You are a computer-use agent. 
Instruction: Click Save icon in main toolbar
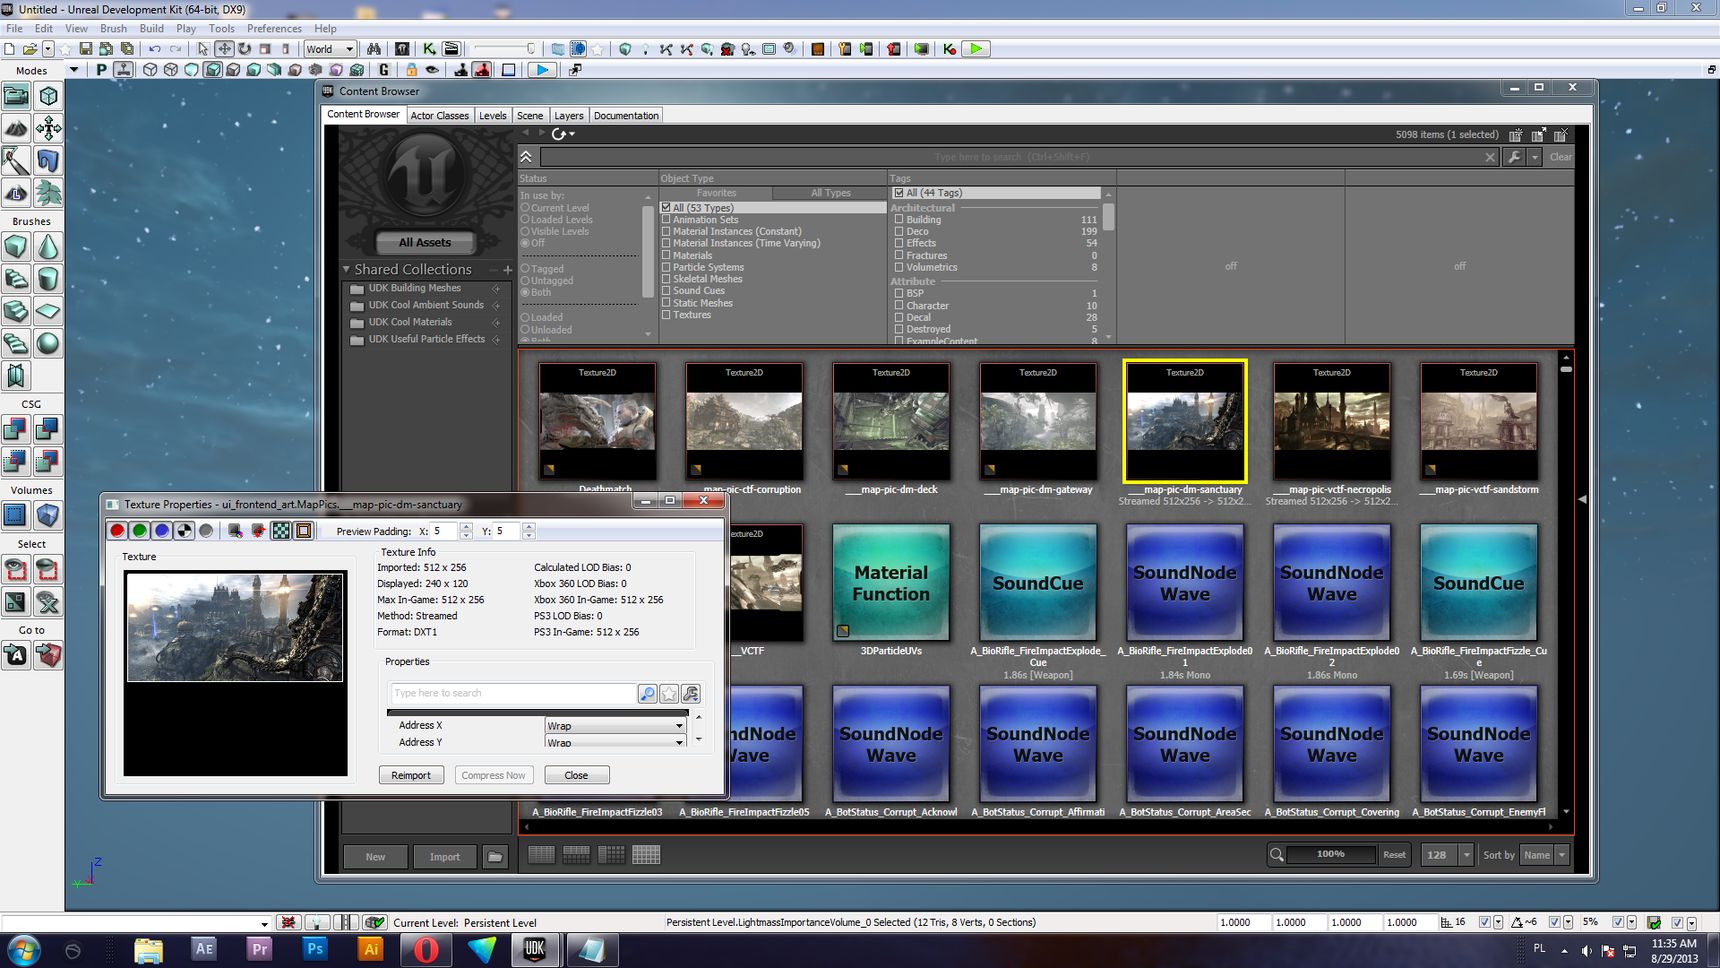[x=85, y=48]
